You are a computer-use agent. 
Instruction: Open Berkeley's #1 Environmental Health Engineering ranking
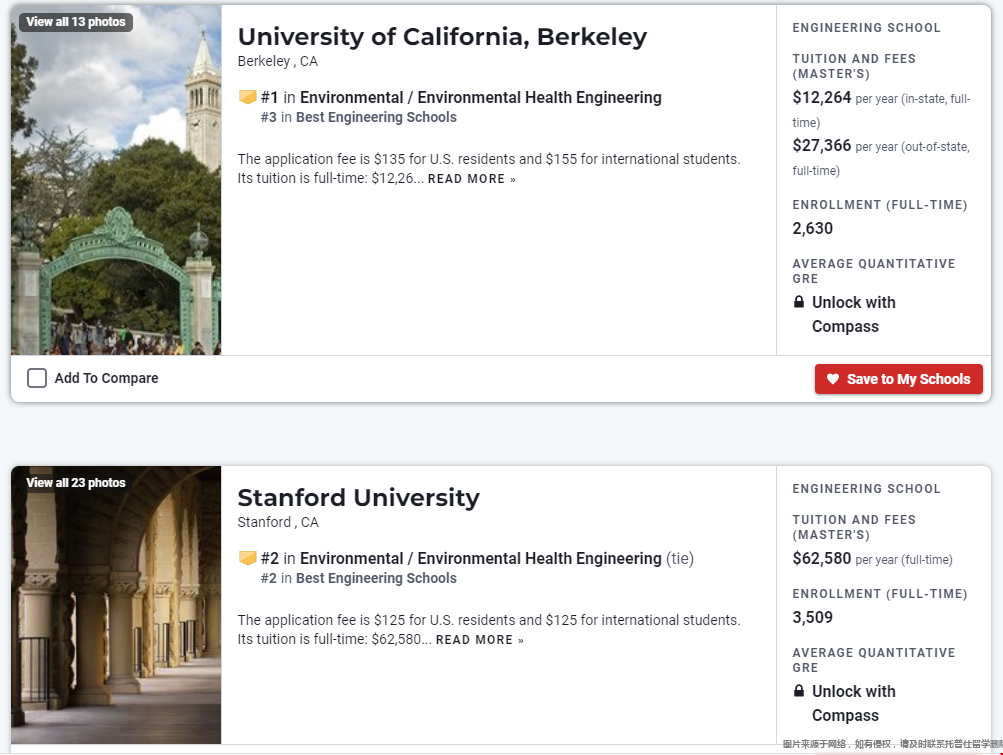[461, 97]
